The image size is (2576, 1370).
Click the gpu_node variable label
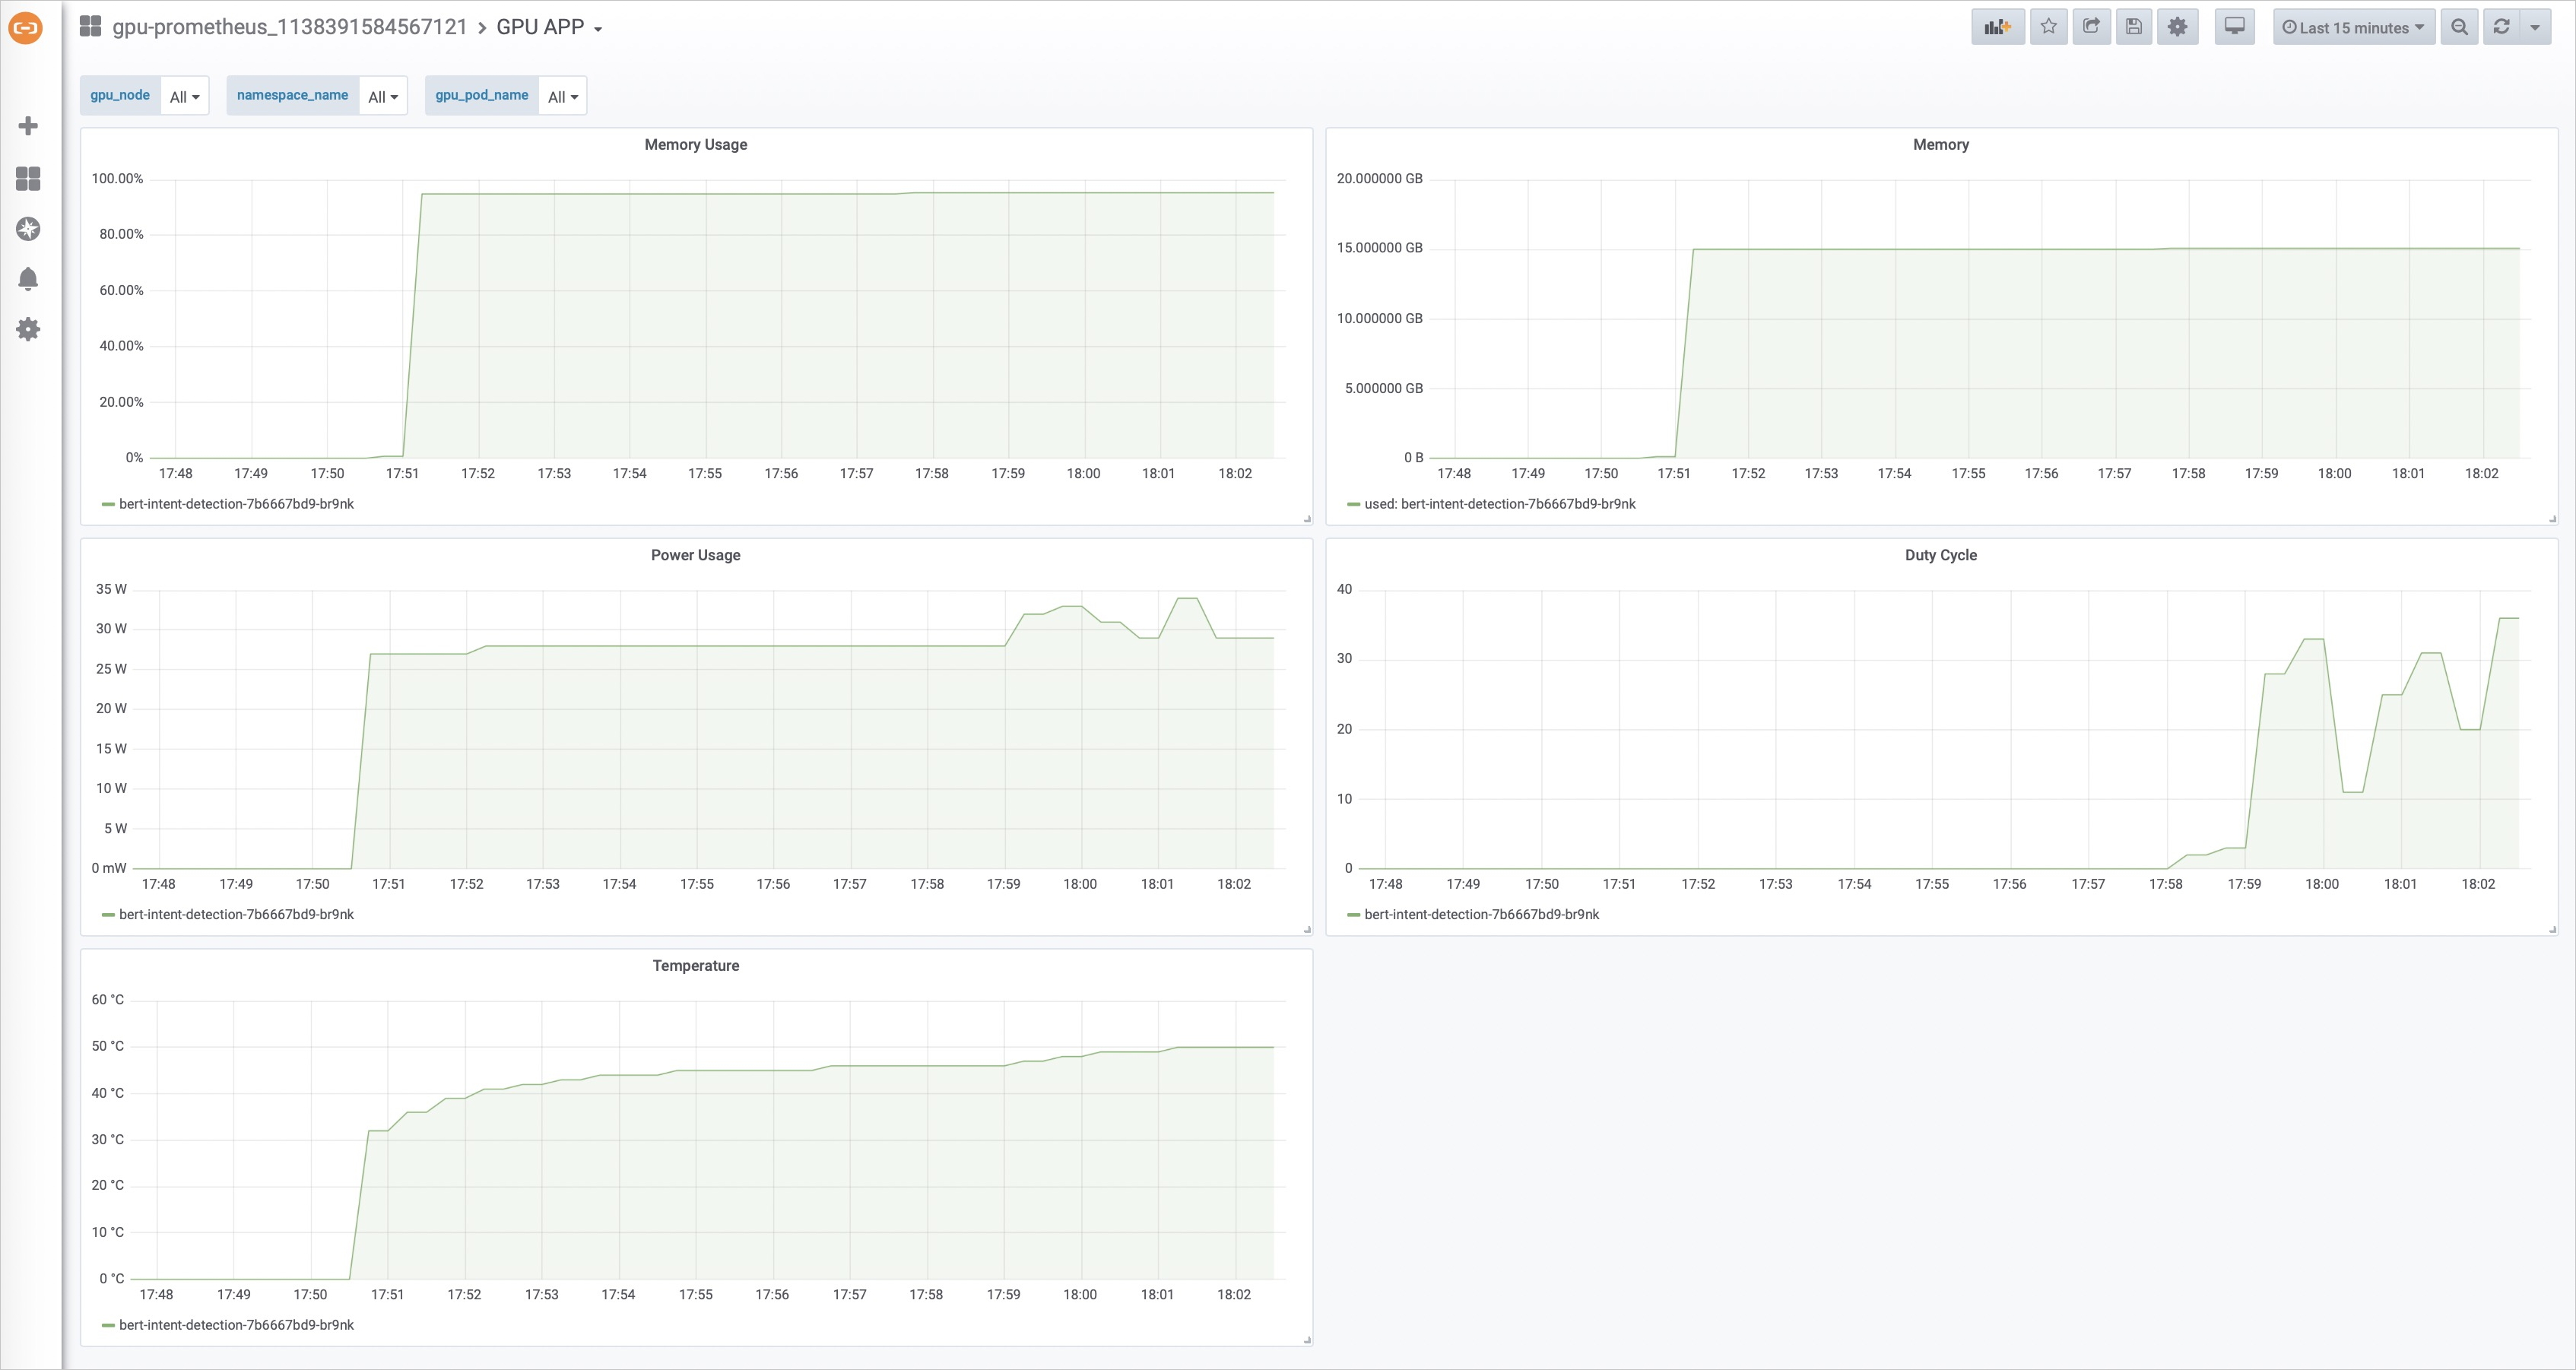click(120, 95)
